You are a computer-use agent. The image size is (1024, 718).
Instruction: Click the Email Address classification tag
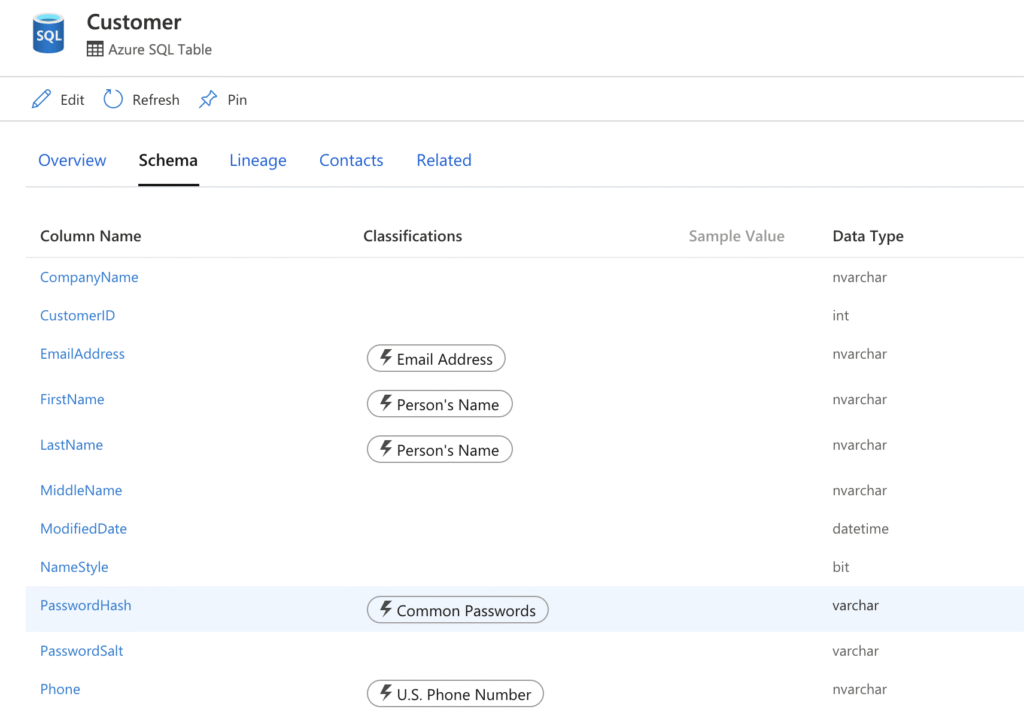click(436, 359)
